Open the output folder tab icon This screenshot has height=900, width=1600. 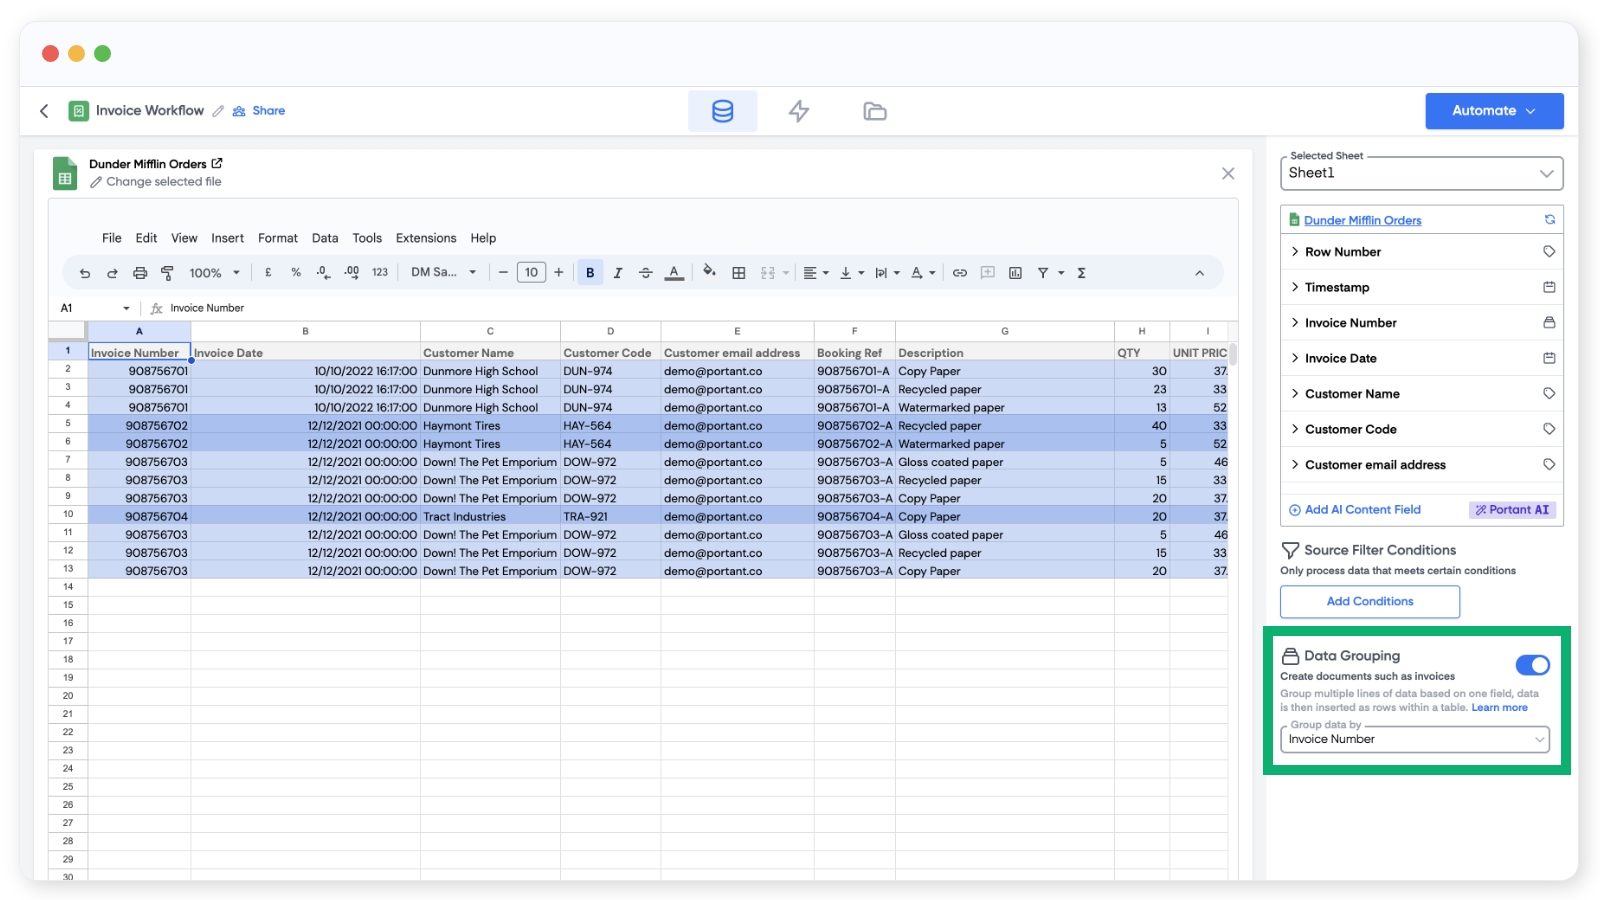(874, 111)
